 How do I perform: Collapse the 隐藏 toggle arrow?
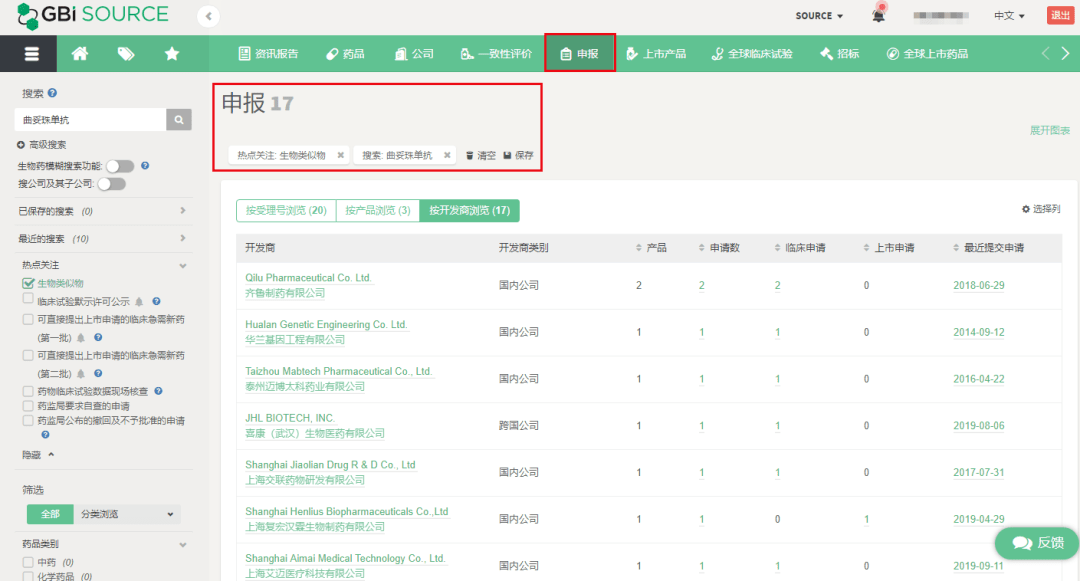(x=51, y=454)
